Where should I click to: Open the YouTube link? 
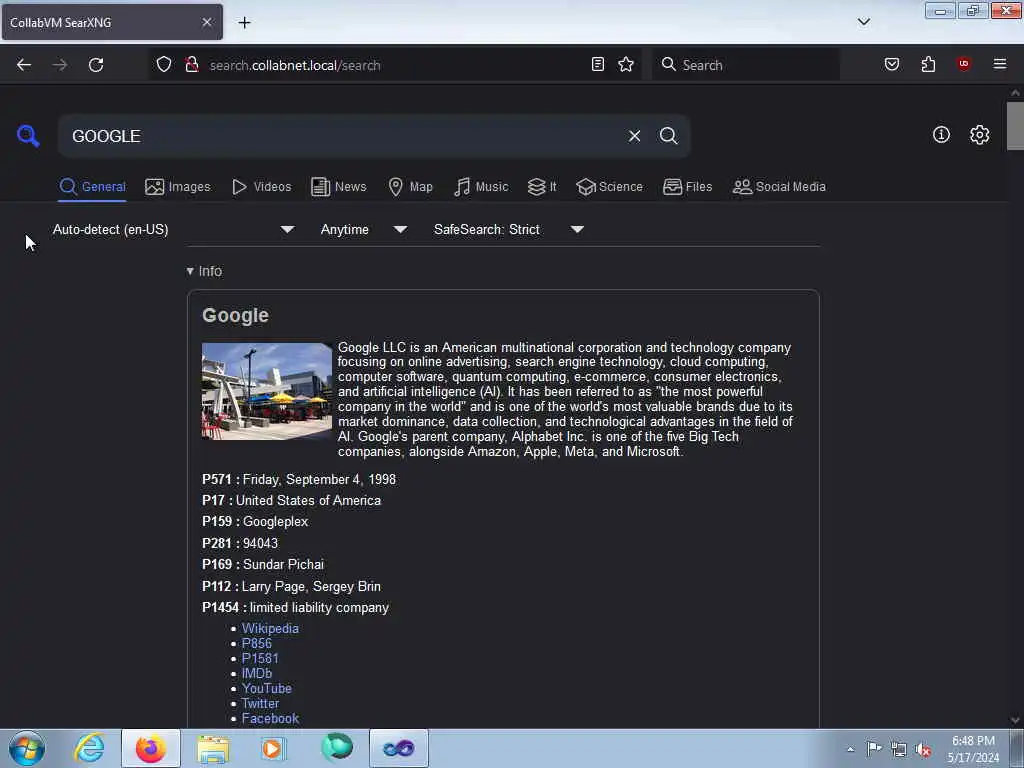pos(266,688)
